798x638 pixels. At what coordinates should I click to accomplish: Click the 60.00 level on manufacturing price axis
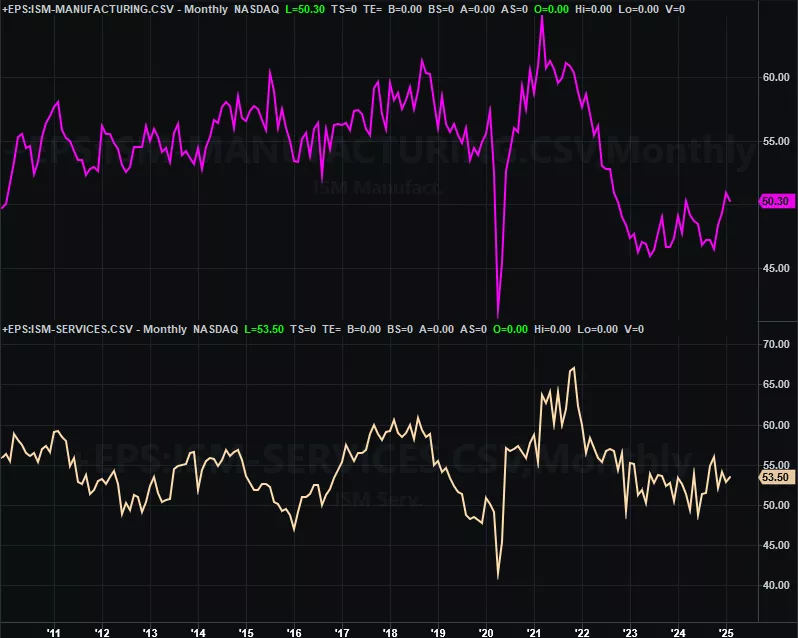tap(776, 77)
